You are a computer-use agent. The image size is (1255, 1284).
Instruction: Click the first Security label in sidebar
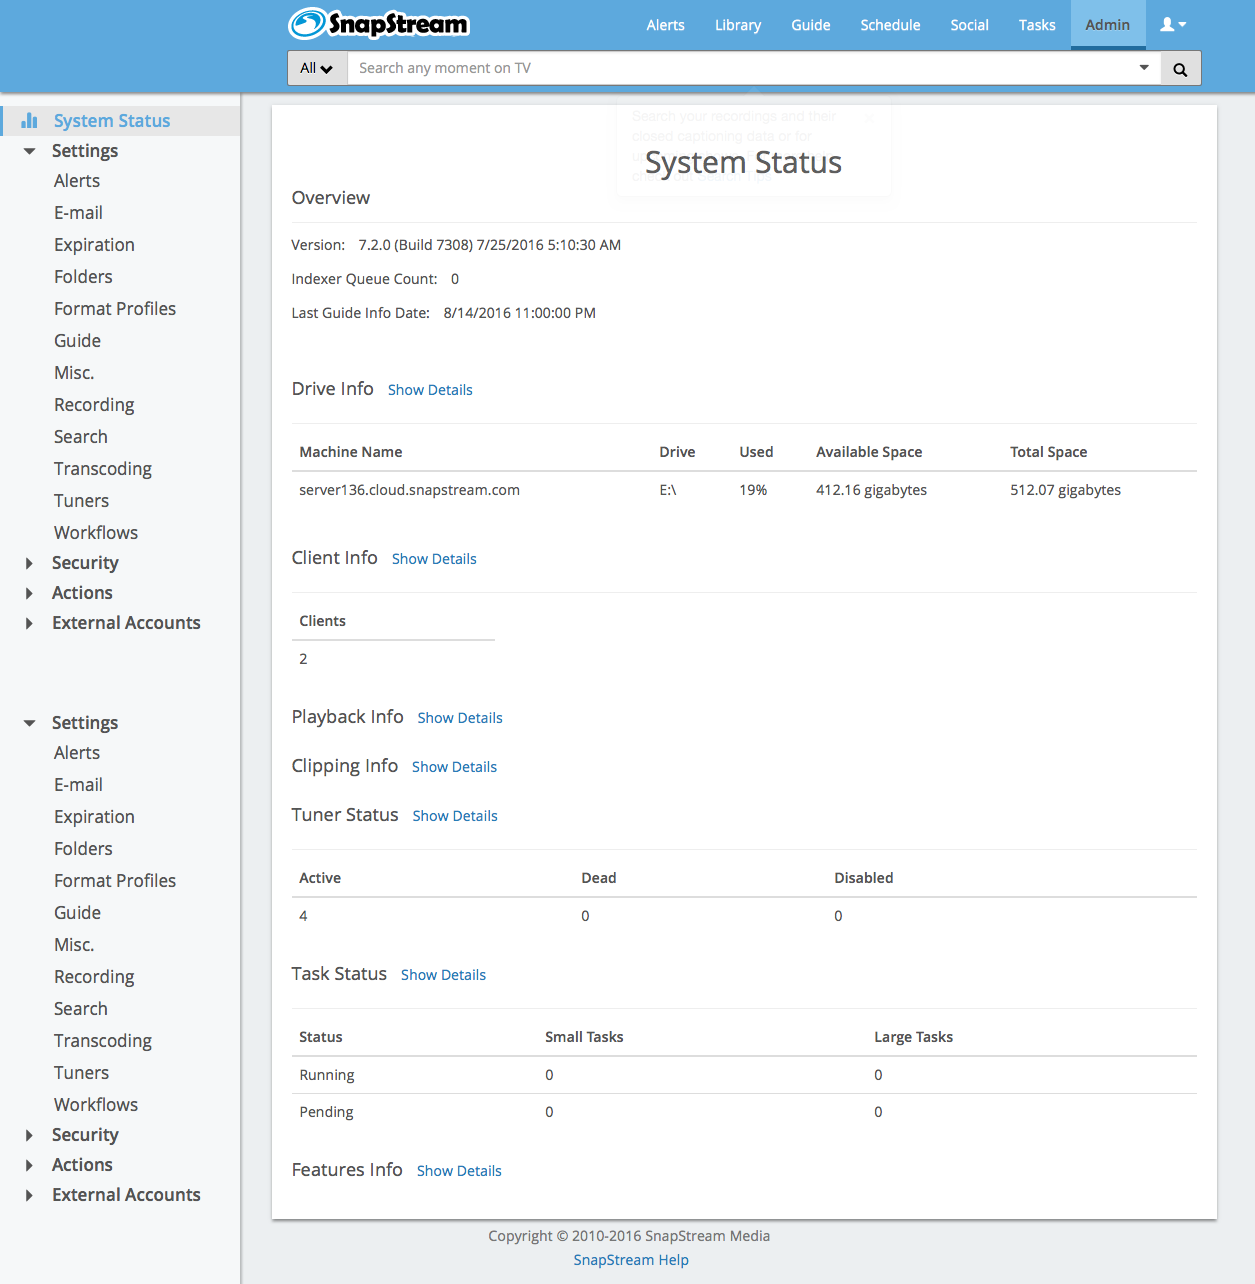coord(85,563)
